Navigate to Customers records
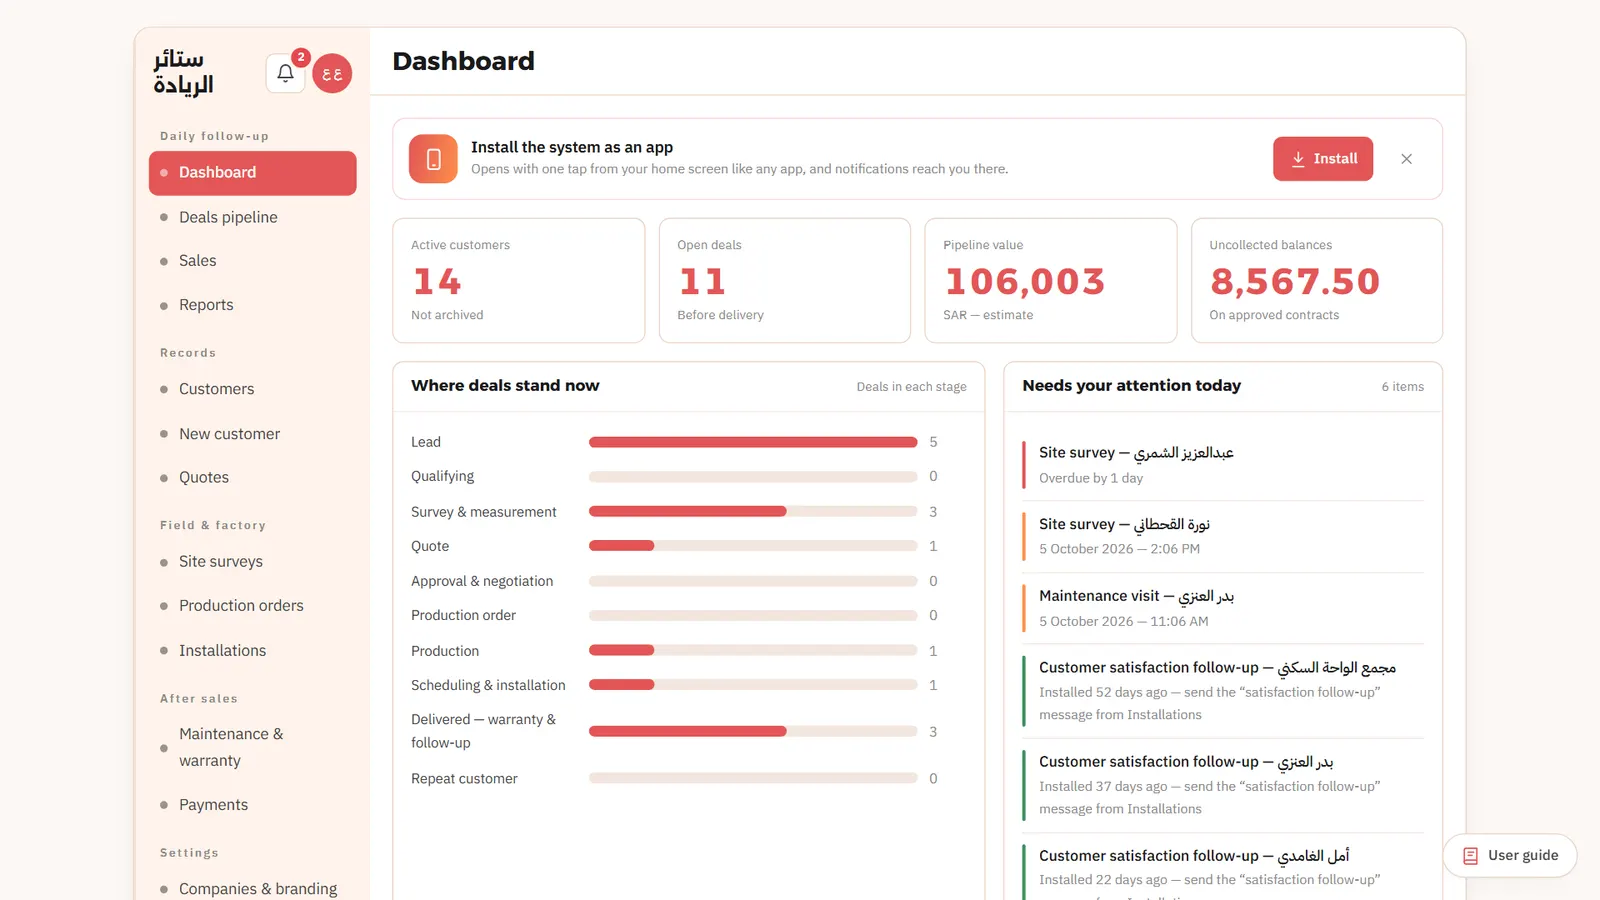 [x=253, y=389]
